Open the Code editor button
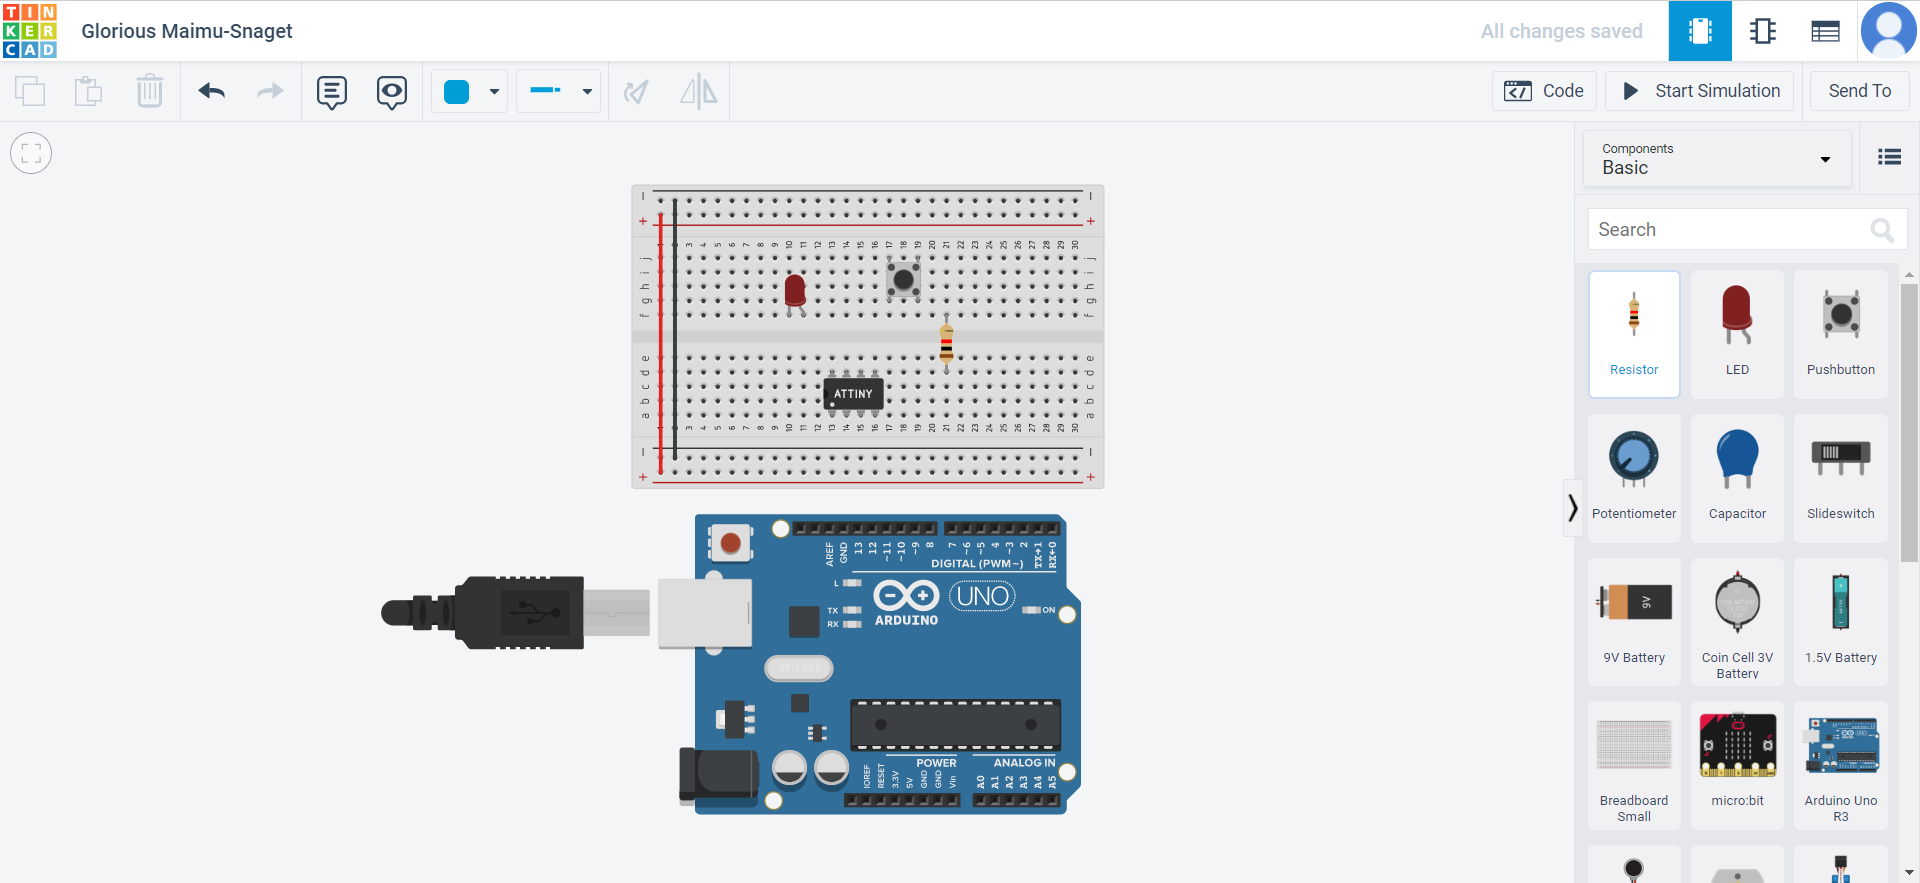The width and height of the screenshot is (1920, 883). click(1544, 91)
